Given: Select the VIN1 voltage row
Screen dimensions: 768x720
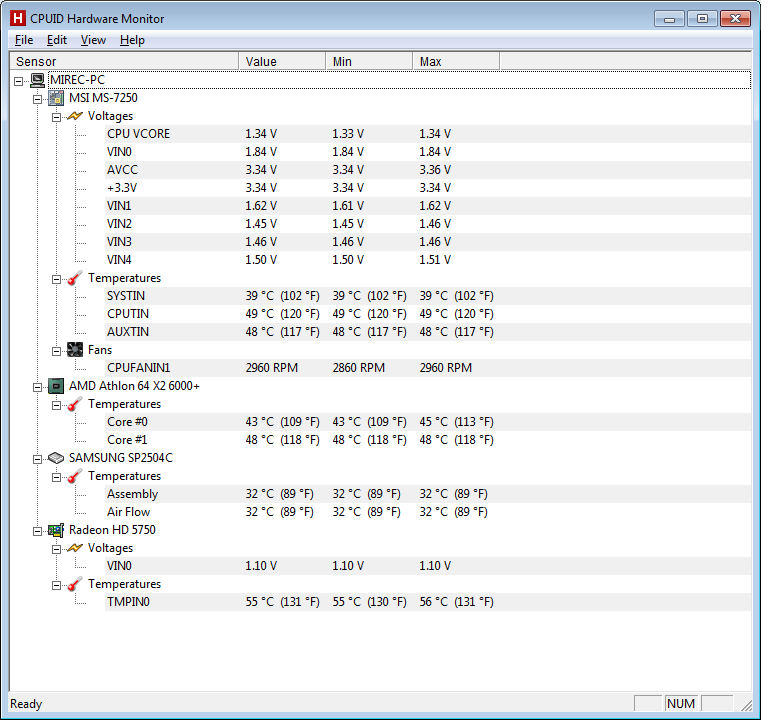Looking at the screenshot, I should pos(428,206).
